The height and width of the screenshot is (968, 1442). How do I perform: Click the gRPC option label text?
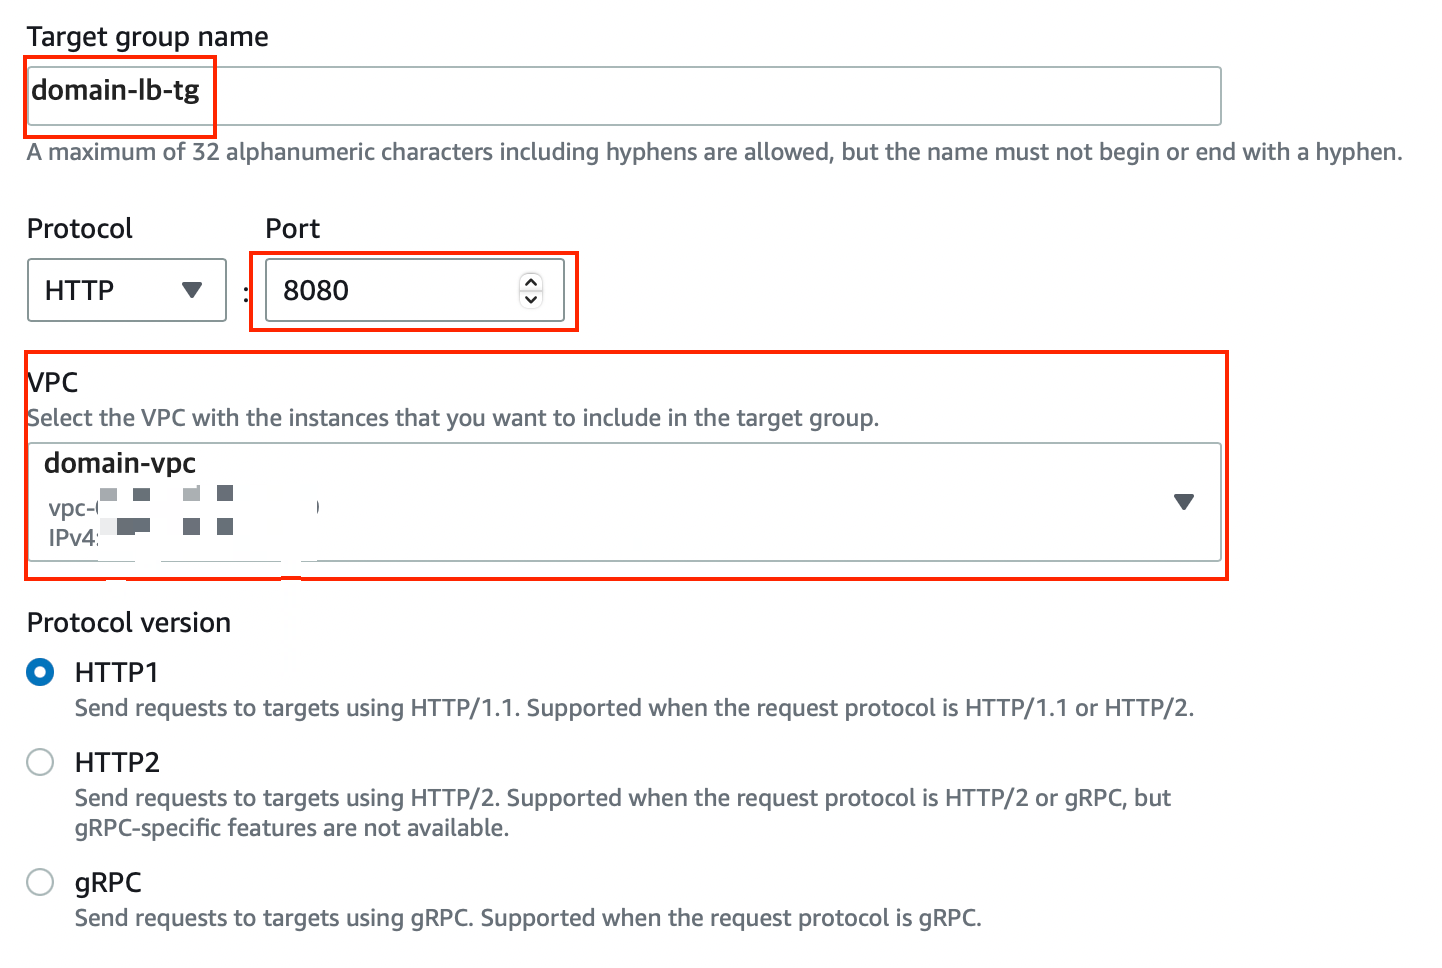(x=108, y=882)
